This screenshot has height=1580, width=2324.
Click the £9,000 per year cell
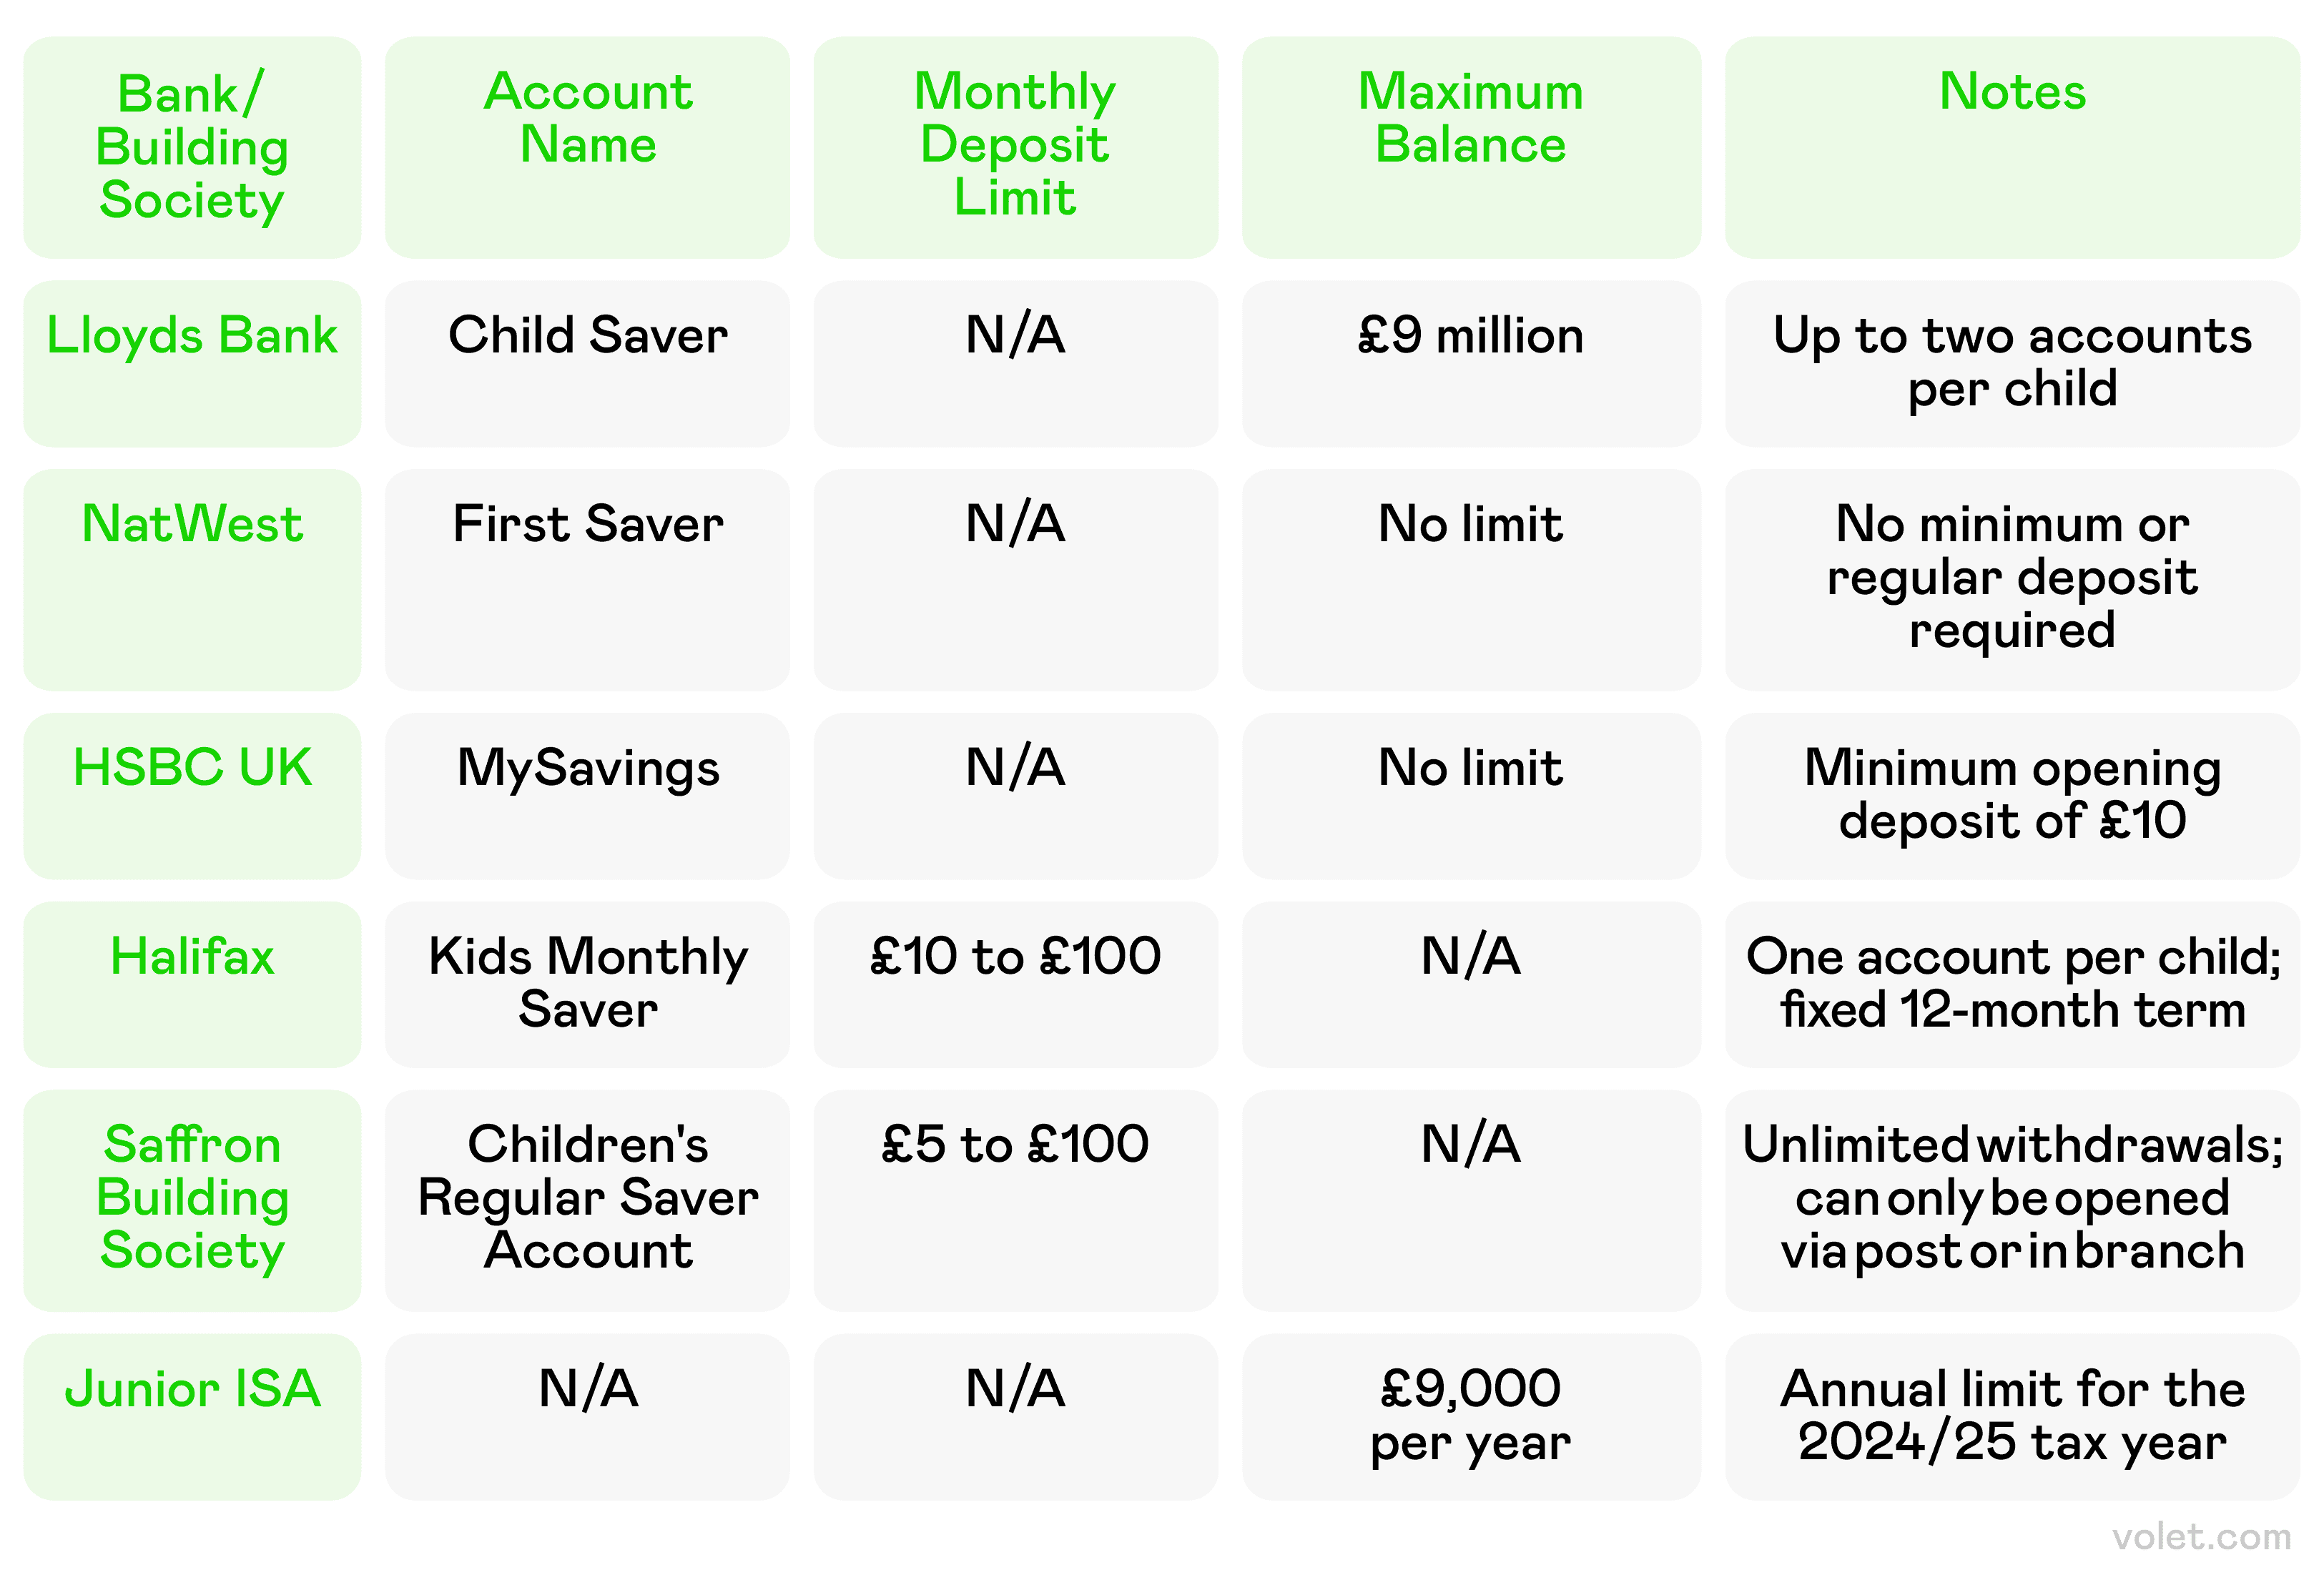point(1470,1415)
